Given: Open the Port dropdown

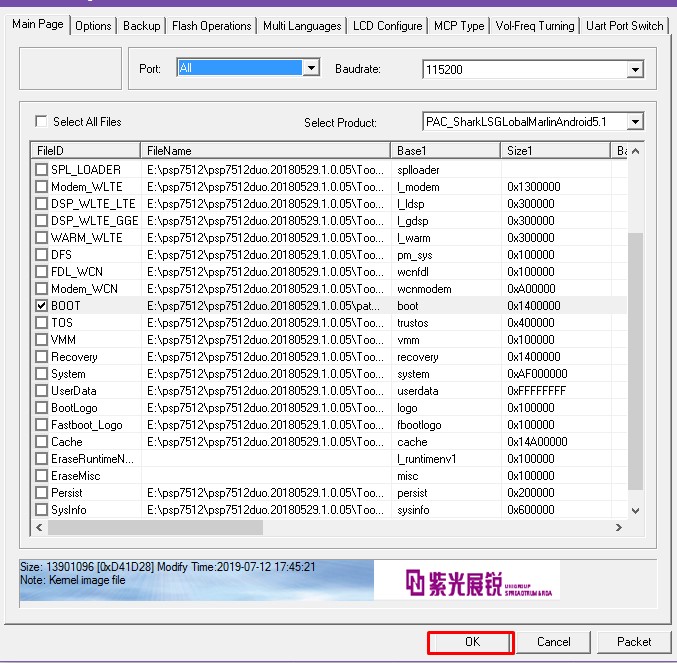Looking at the screenshot, I should pos(311,68).
